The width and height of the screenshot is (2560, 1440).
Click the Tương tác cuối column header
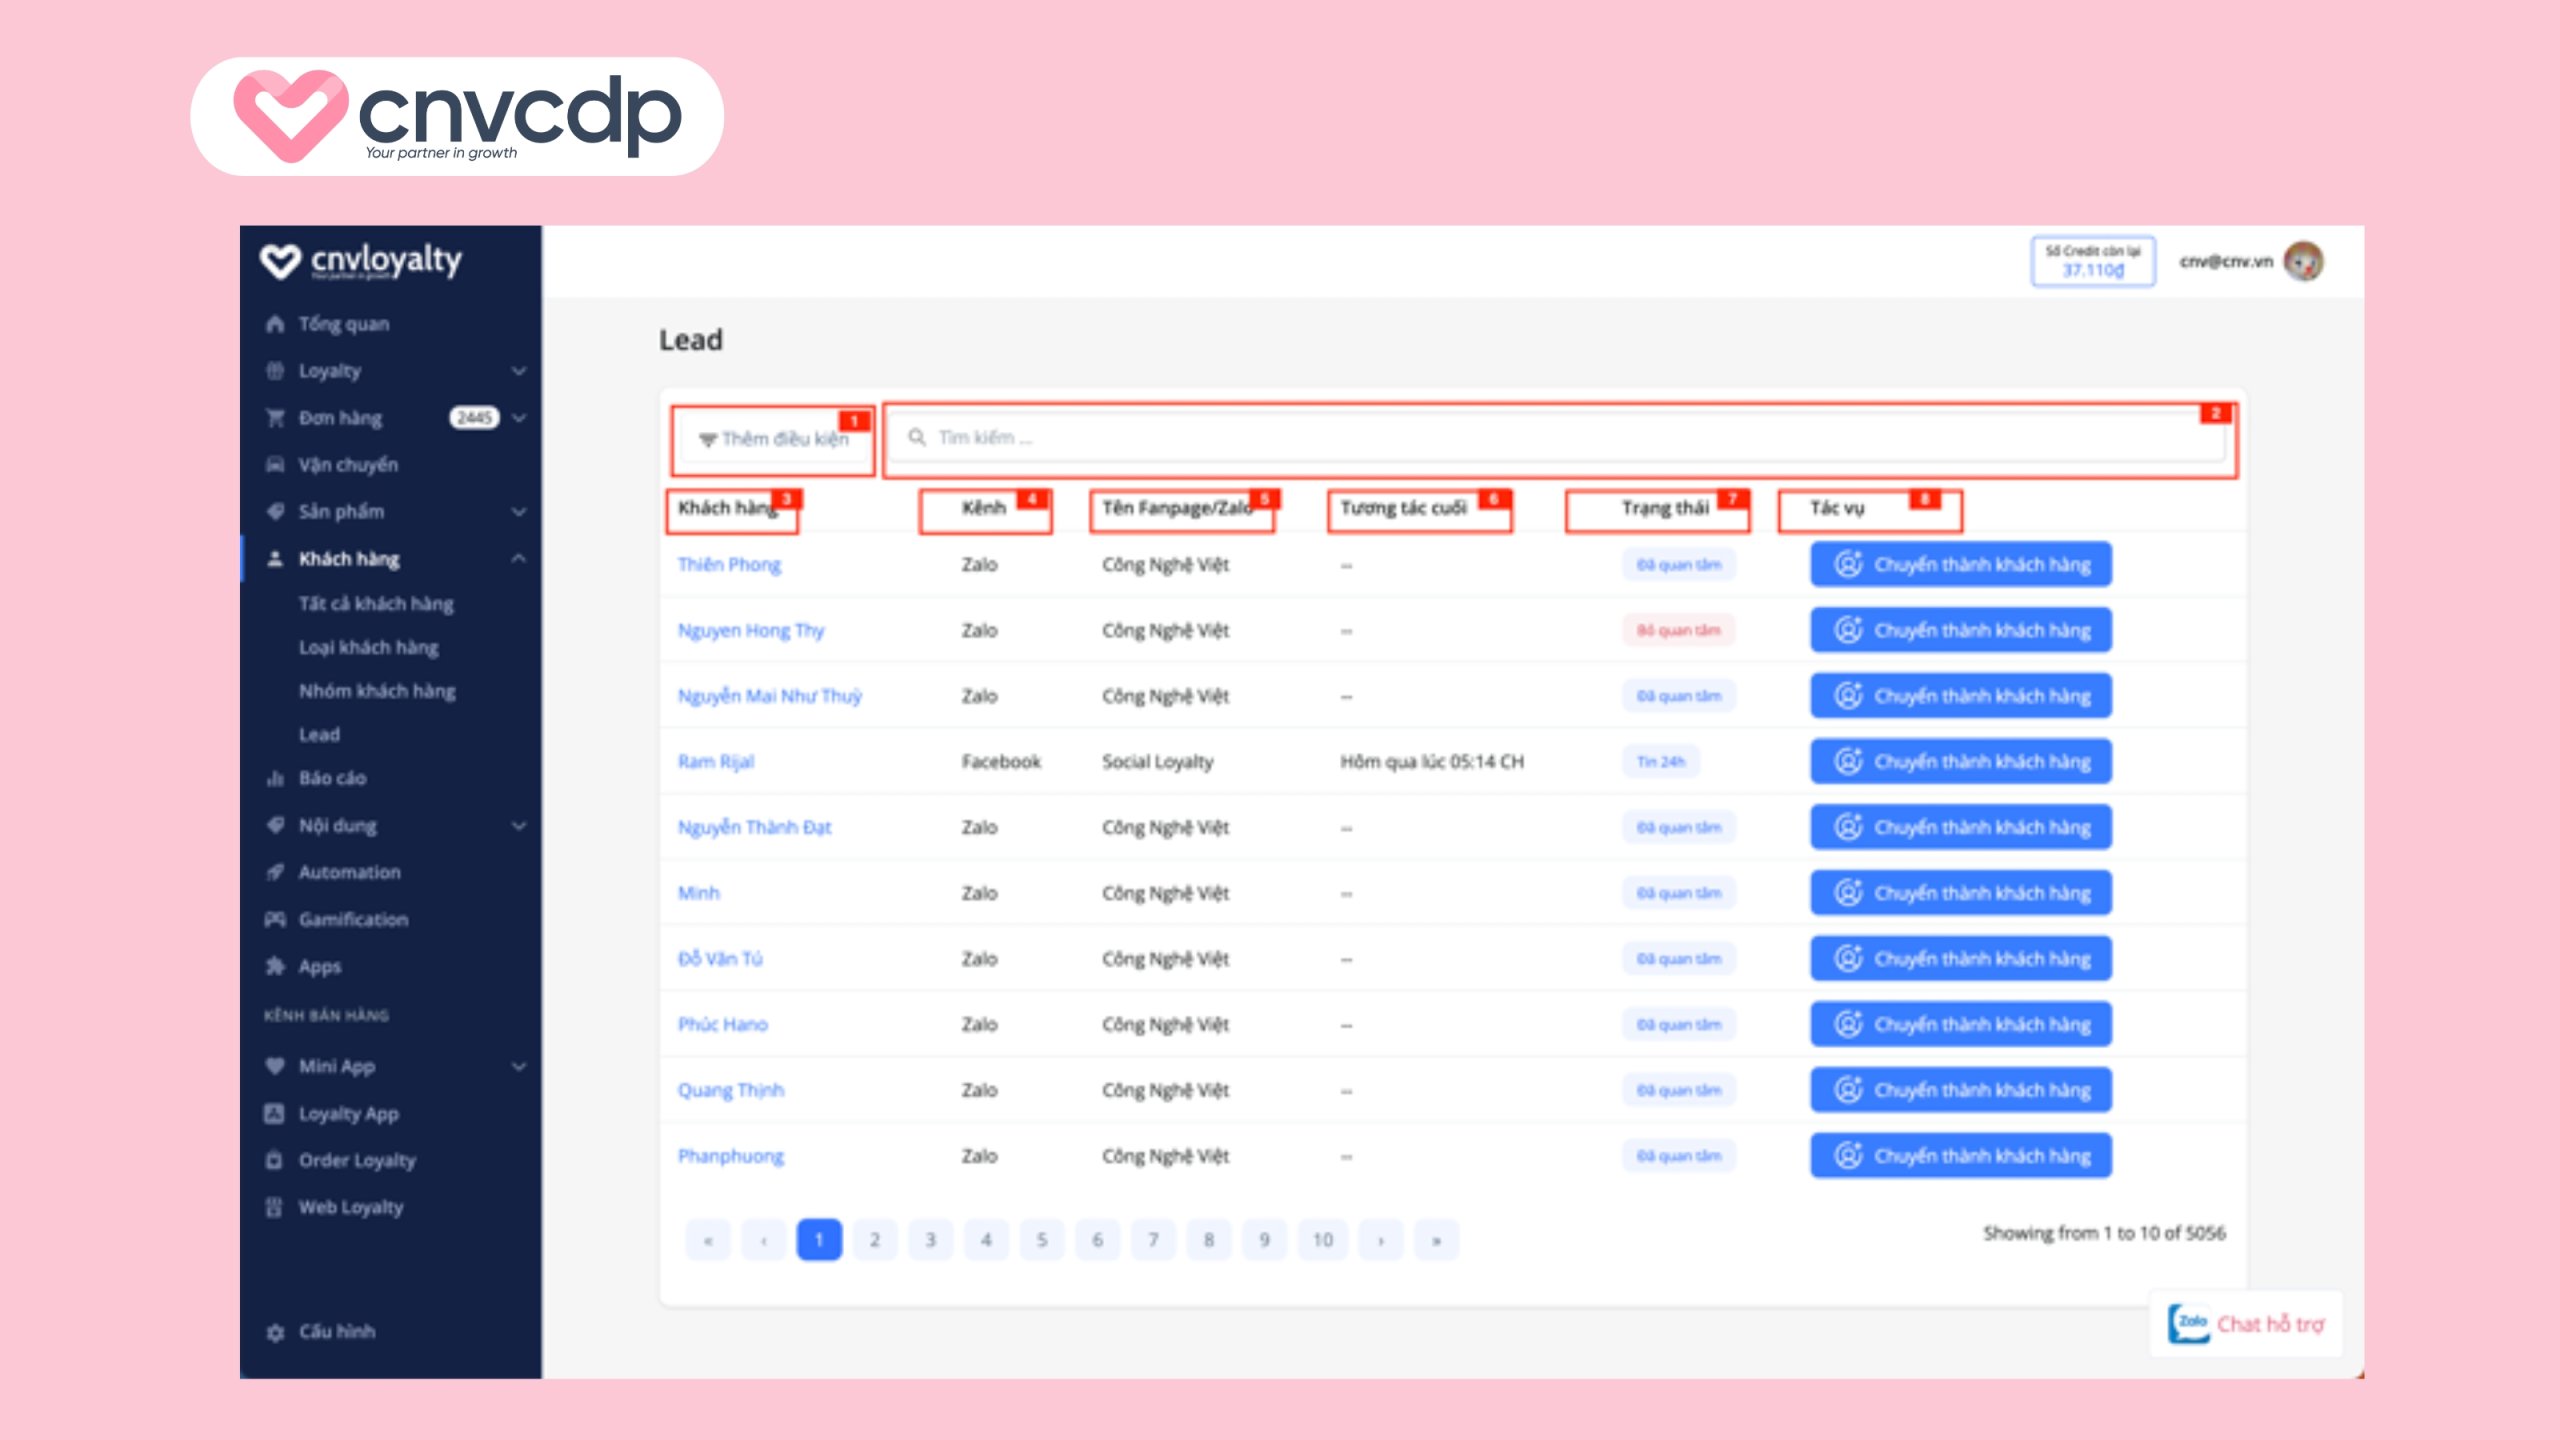[x=1403, y=508]
